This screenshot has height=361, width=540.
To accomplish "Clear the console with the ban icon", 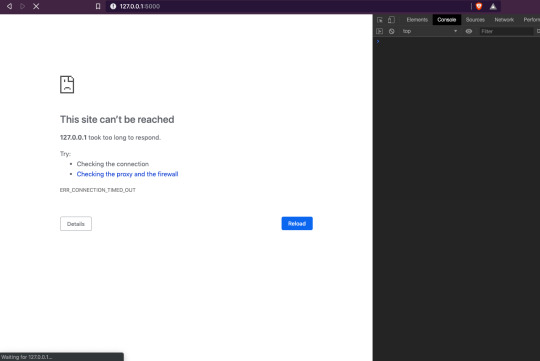I will tap(392, 31).
